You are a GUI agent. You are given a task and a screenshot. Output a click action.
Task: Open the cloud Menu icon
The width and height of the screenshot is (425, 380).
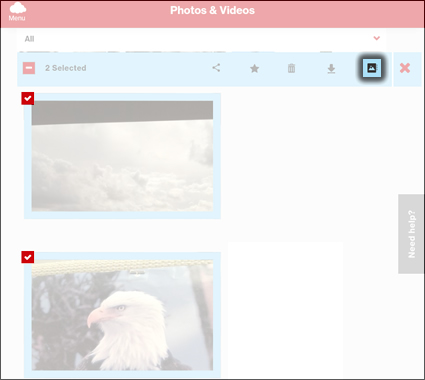pos(17,12)
